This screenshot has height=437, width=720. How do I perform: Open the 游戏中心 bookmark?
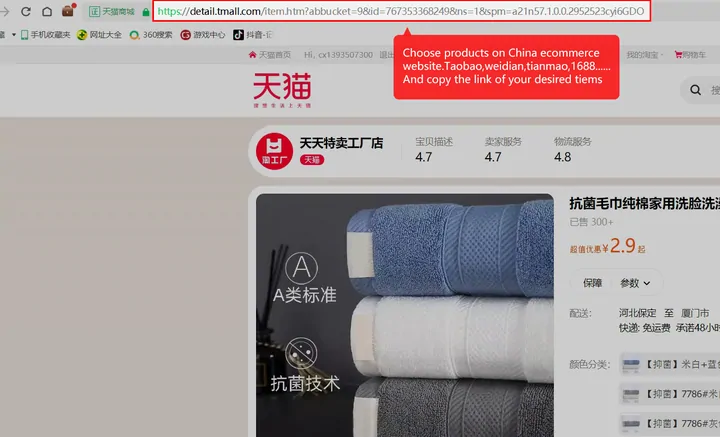pyautogui.click(x=202, y=35)
